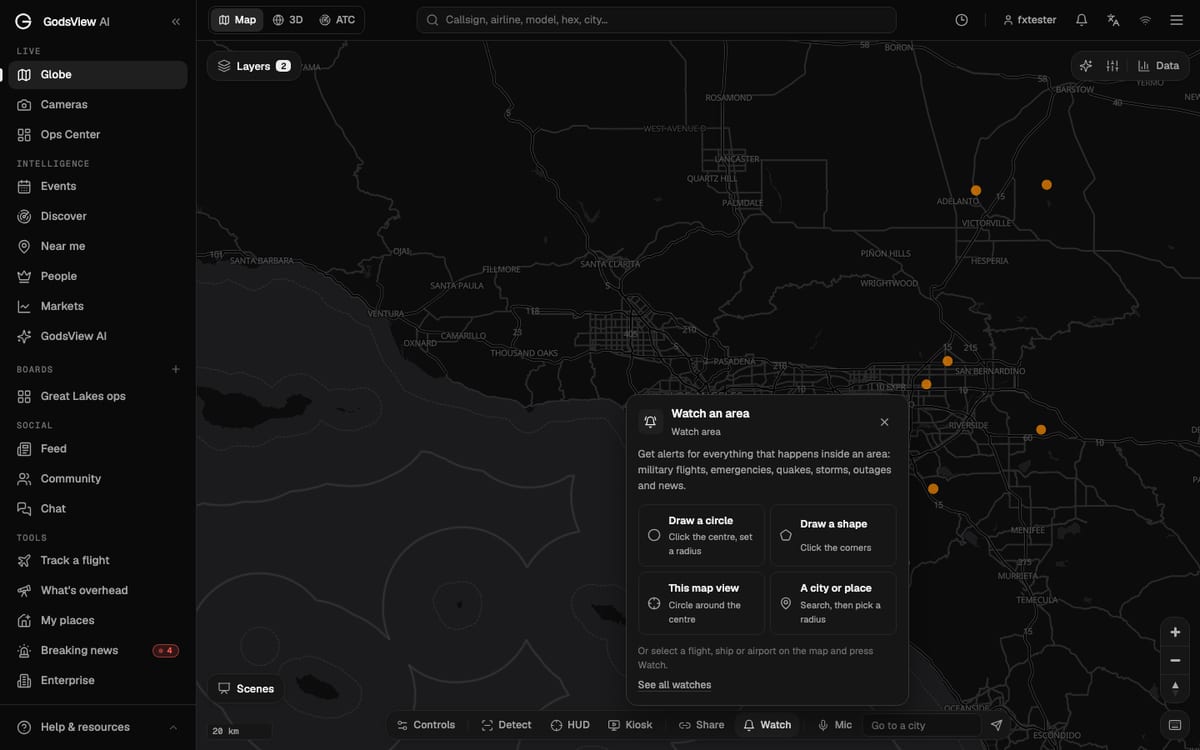
Task: Click the Go to a city field
Action: (x=921, y=725)
